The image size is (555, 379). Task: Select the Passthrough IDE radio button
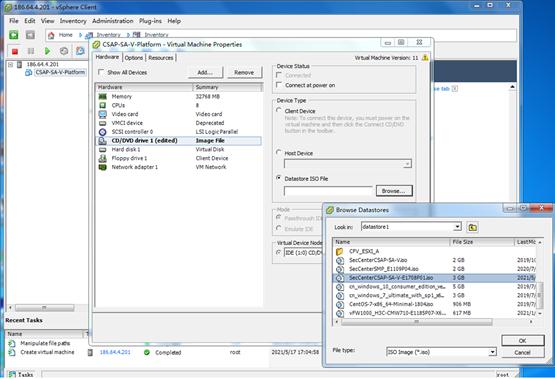click(279, 218)
